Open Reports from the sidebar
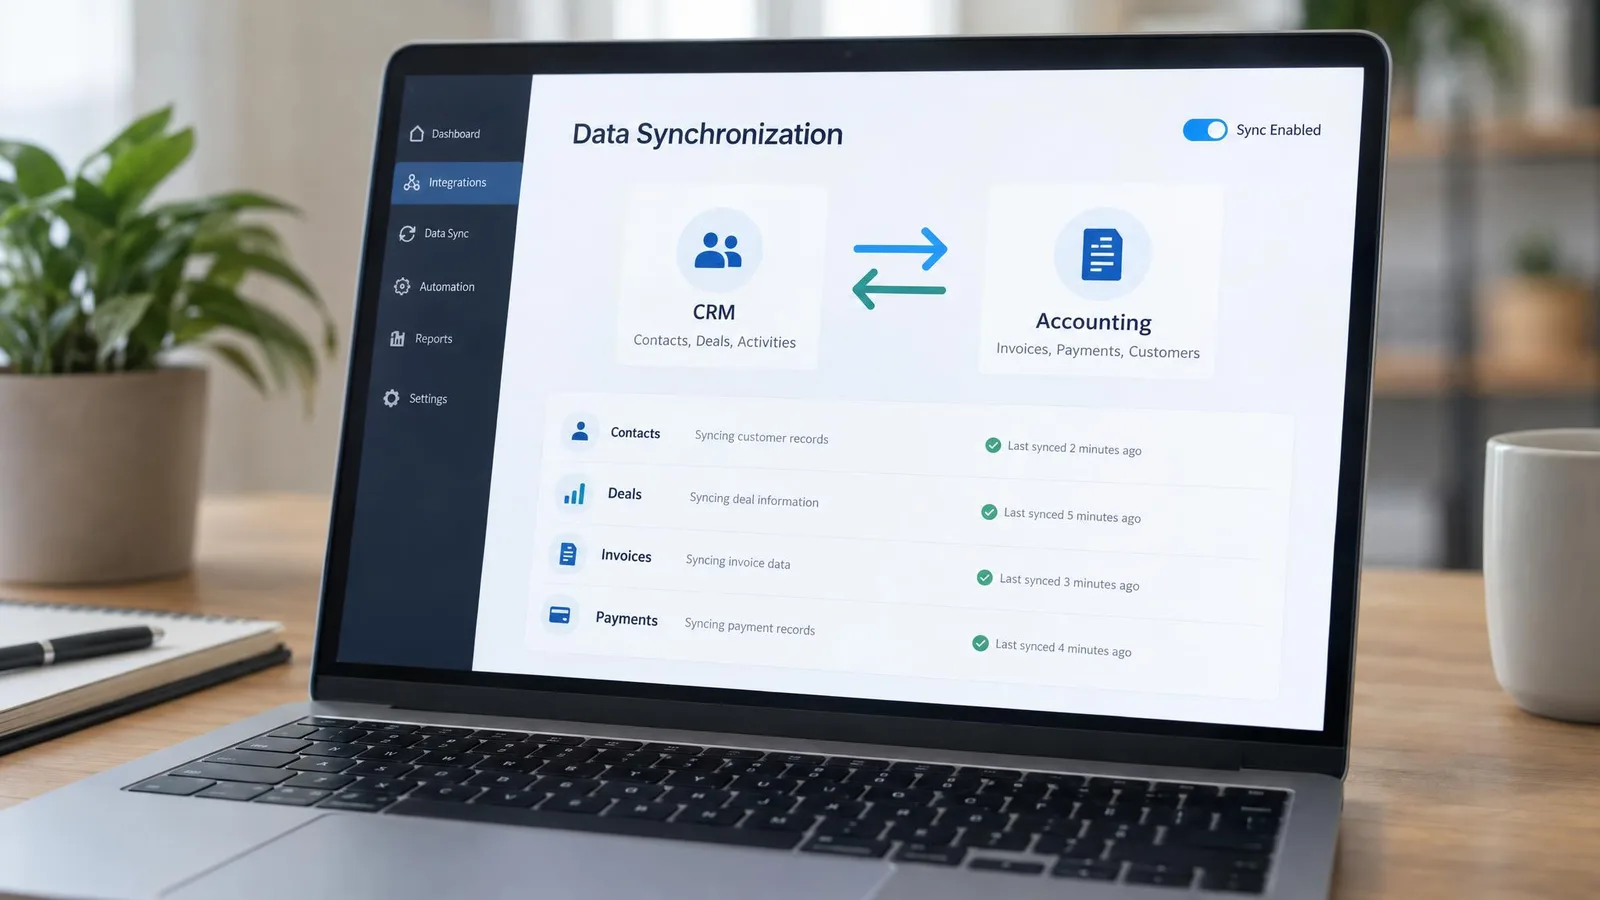This screenshot has width=1600, height=900. [422, 339]
